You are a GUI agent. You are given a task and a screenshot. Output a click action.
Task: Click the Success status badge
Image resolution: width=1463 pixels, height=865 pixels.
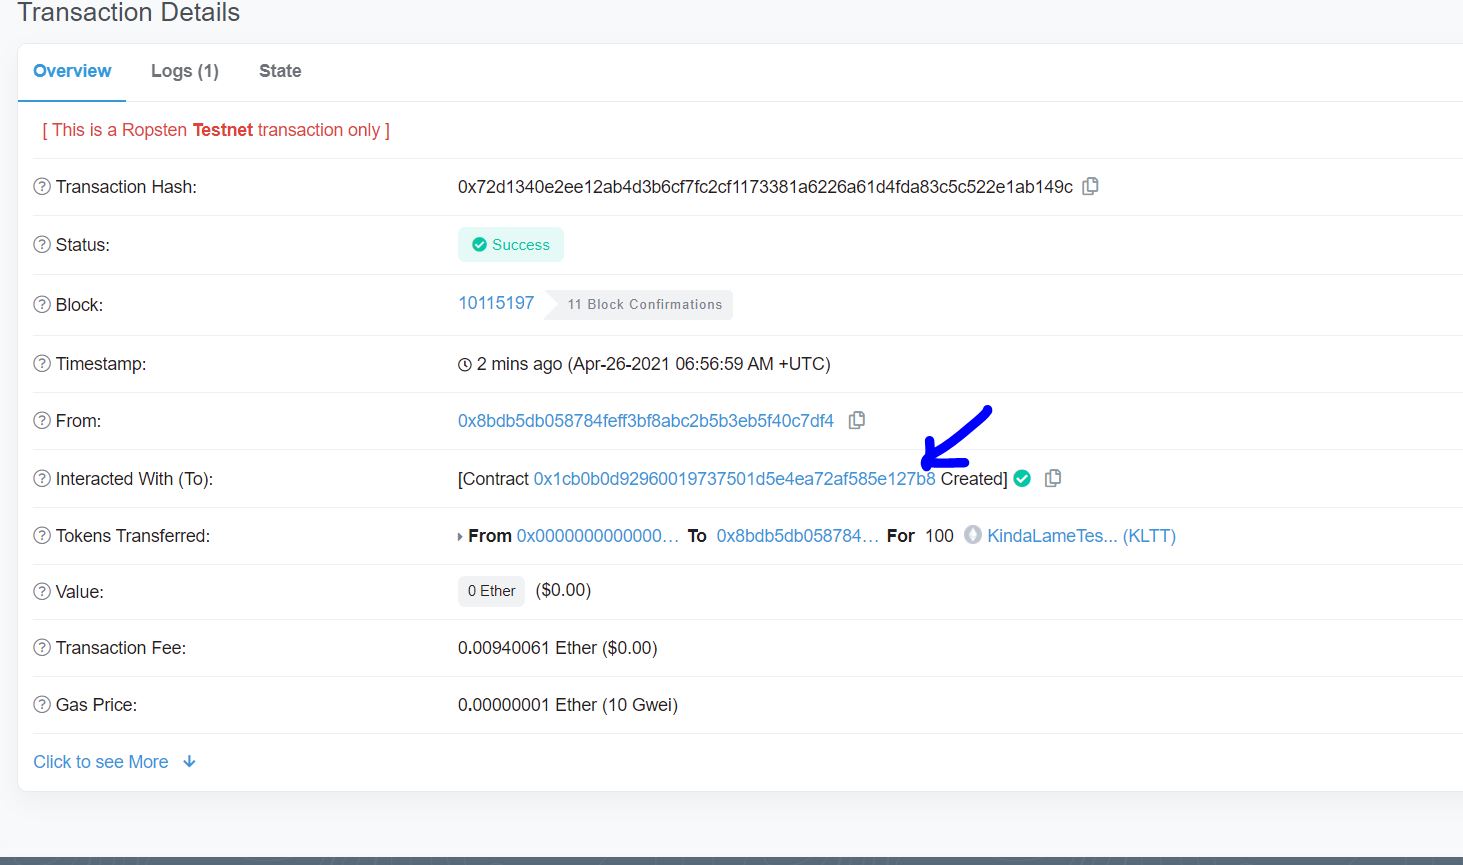point(511,245)
